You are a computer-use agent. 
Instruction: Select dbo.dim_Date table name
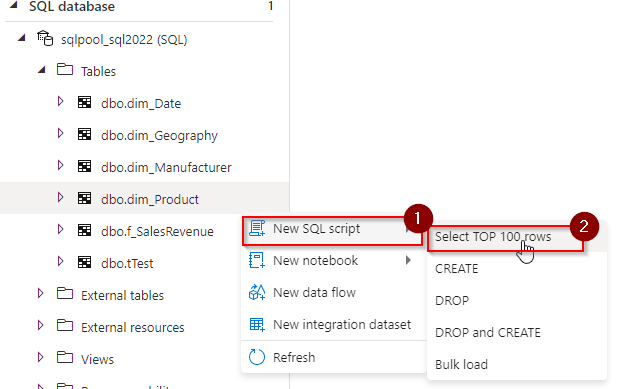[x=141, y=103]
